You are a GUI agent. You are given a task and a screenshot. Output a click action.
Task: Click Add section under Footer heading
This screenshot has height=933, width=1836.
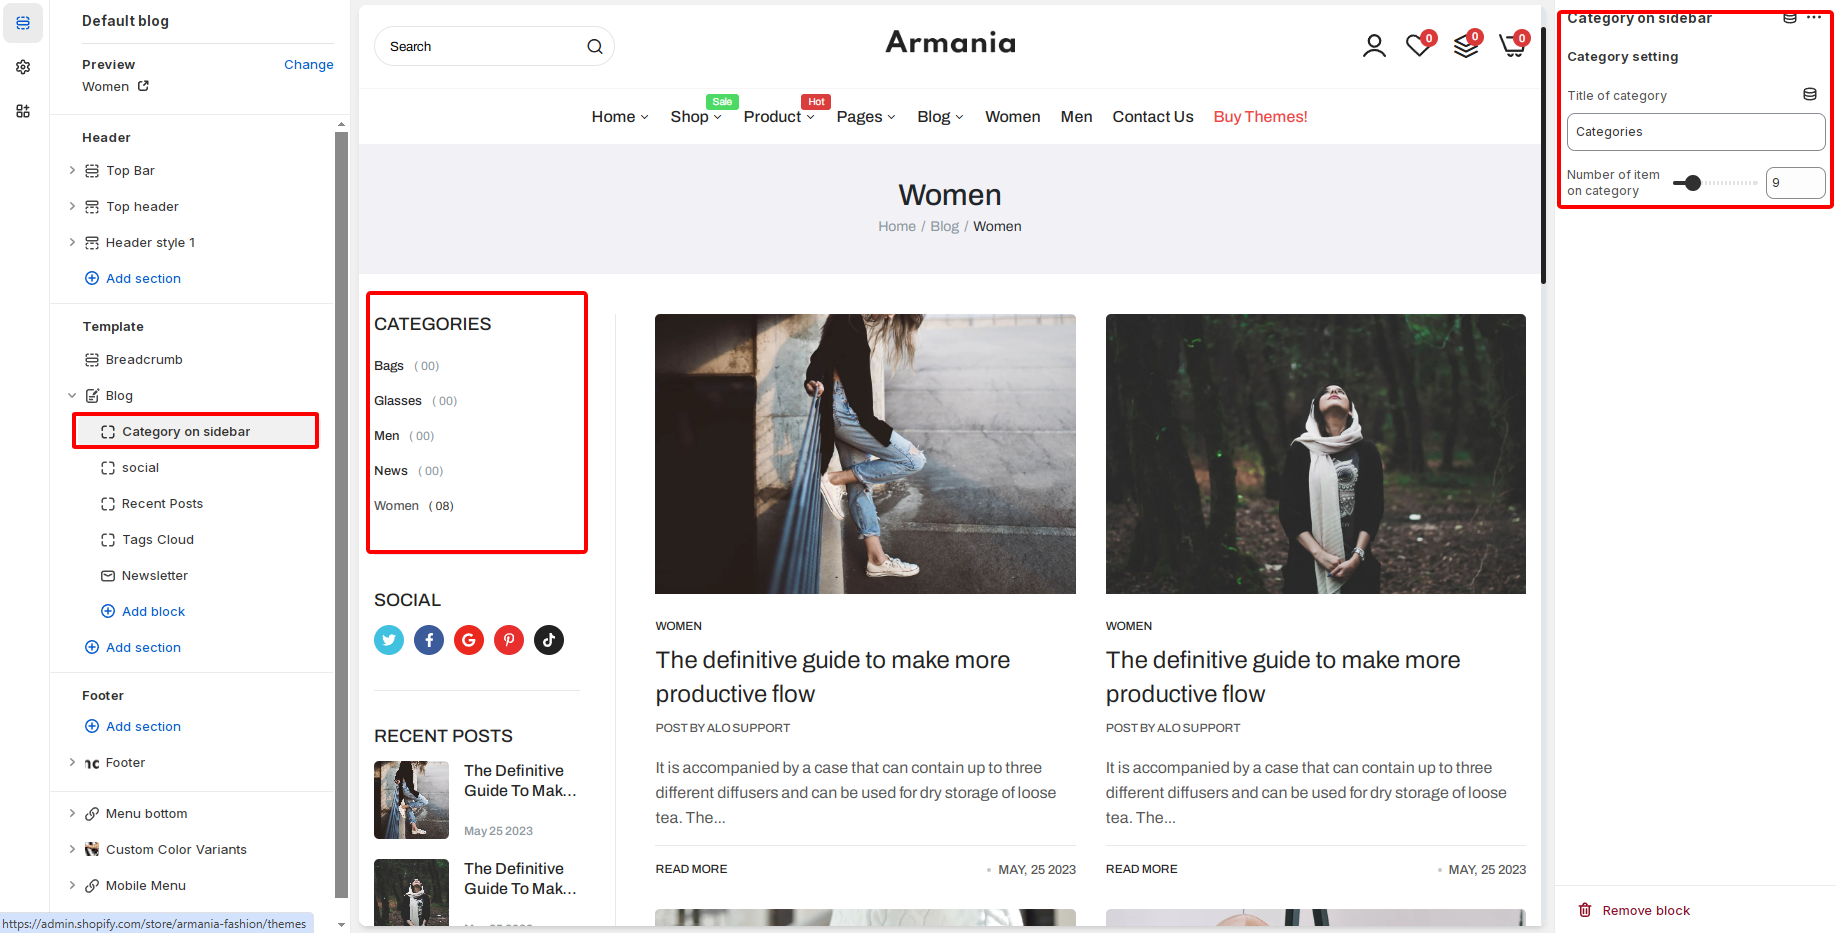pyautogui.click(x=133, y=727)
